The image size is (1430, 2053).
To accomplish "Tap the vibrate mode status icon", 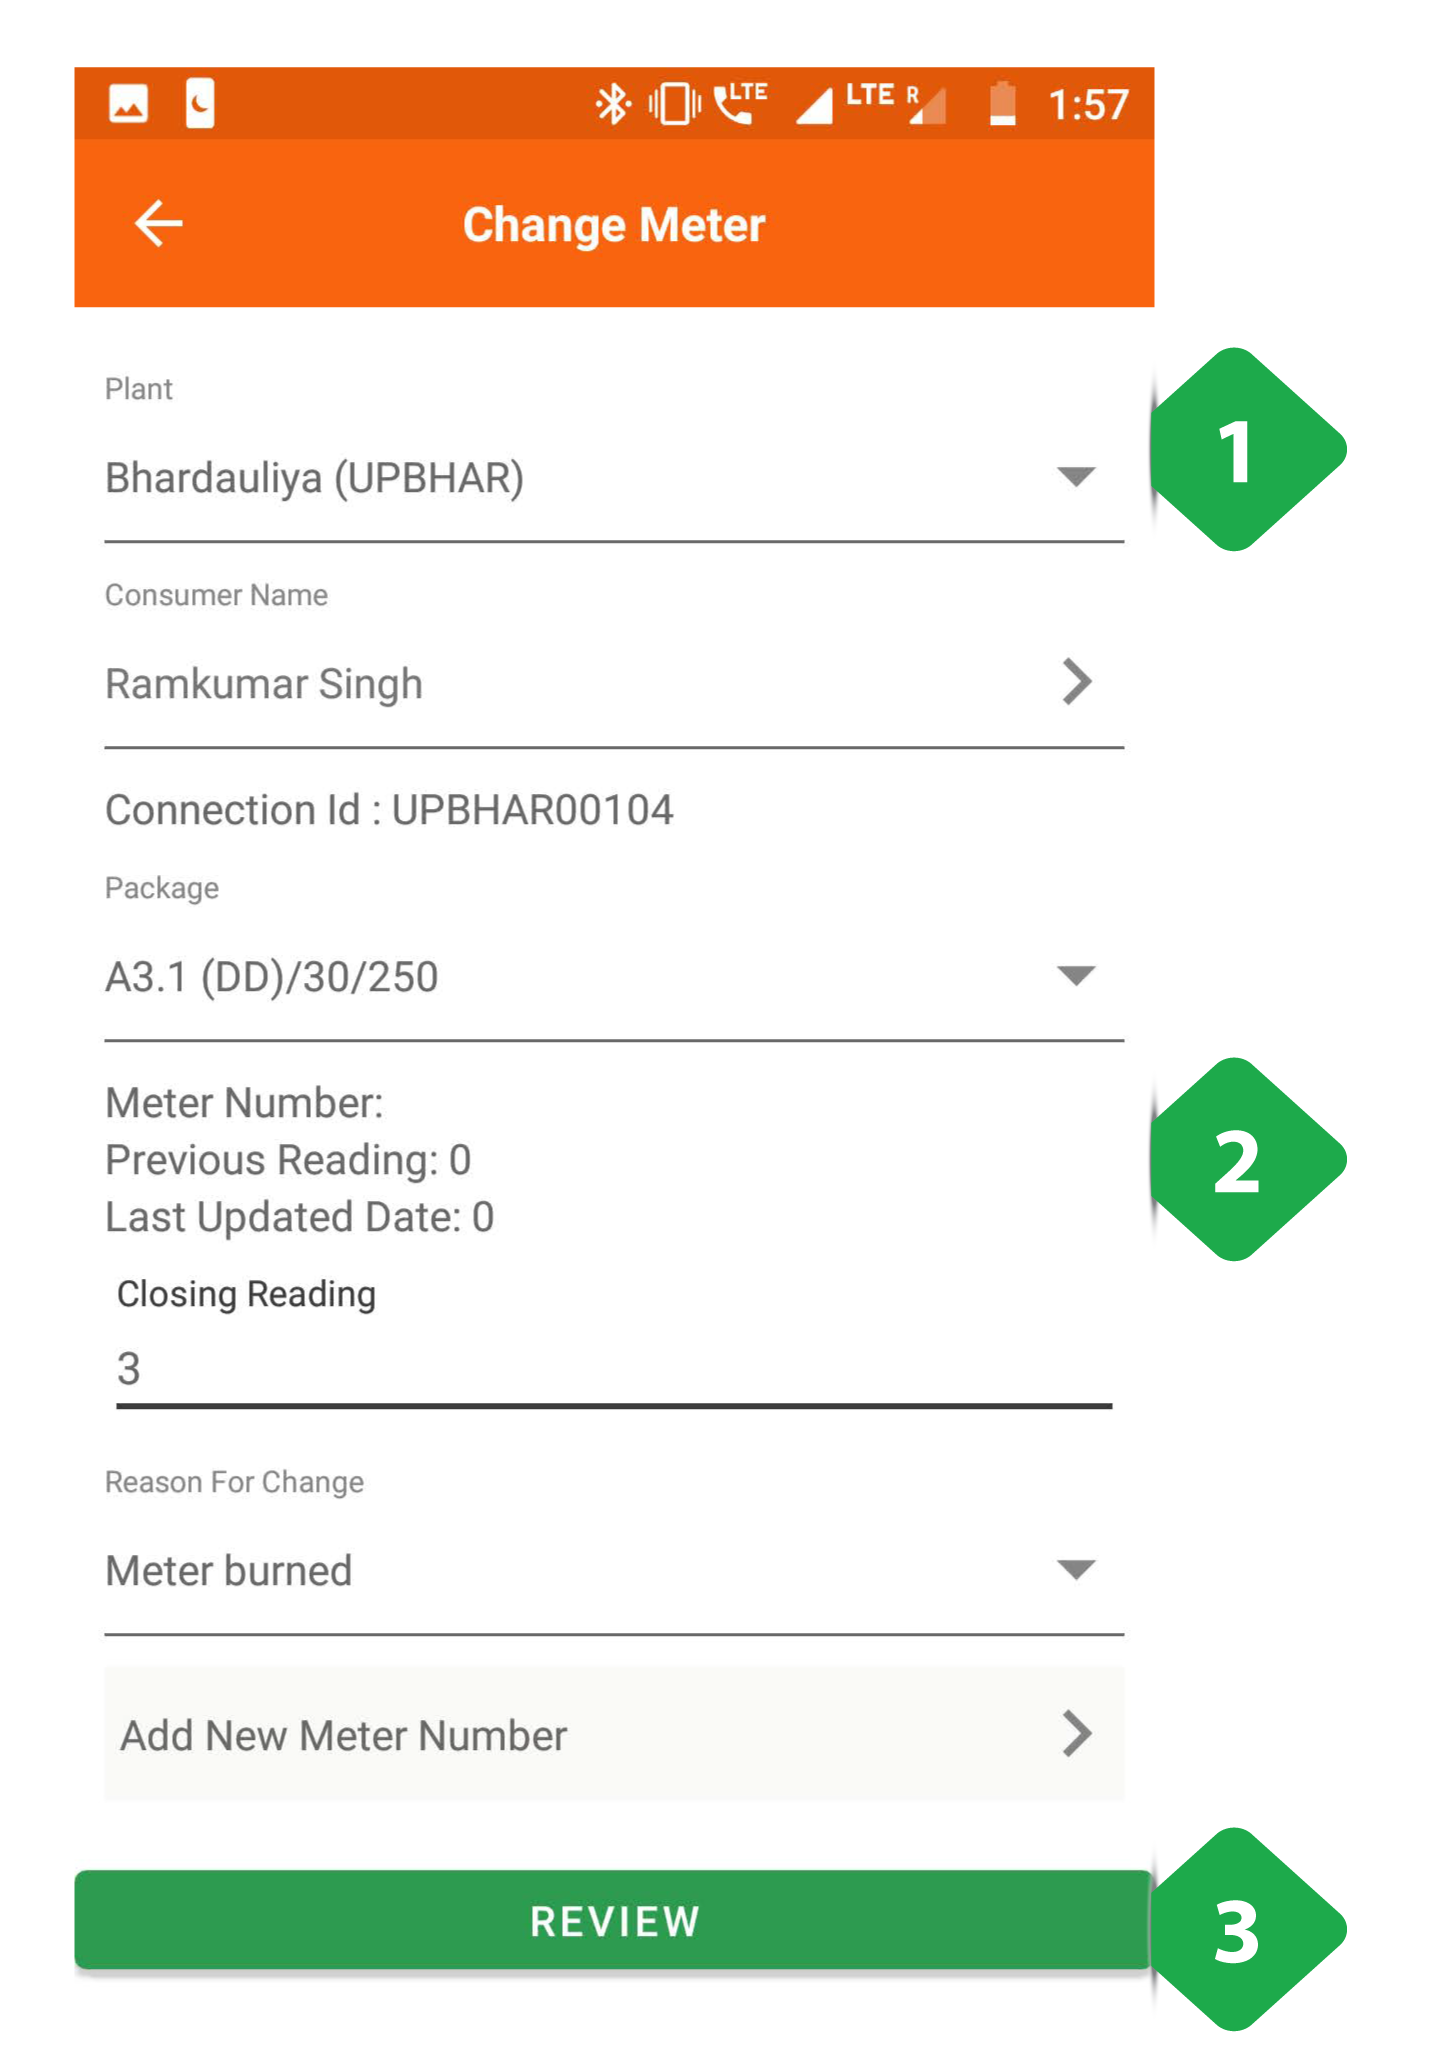I will click(674, 104).
